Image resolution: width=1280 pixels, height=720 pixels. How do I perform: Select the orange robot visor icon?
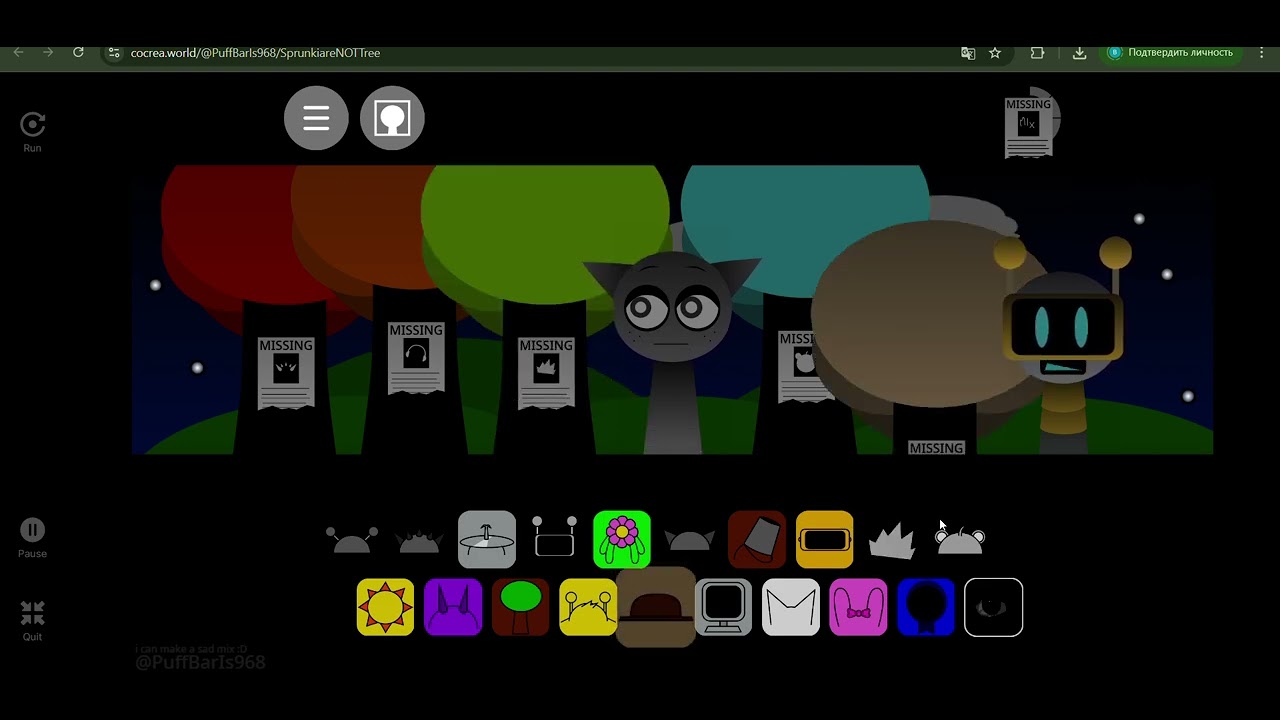pos(825,540)
